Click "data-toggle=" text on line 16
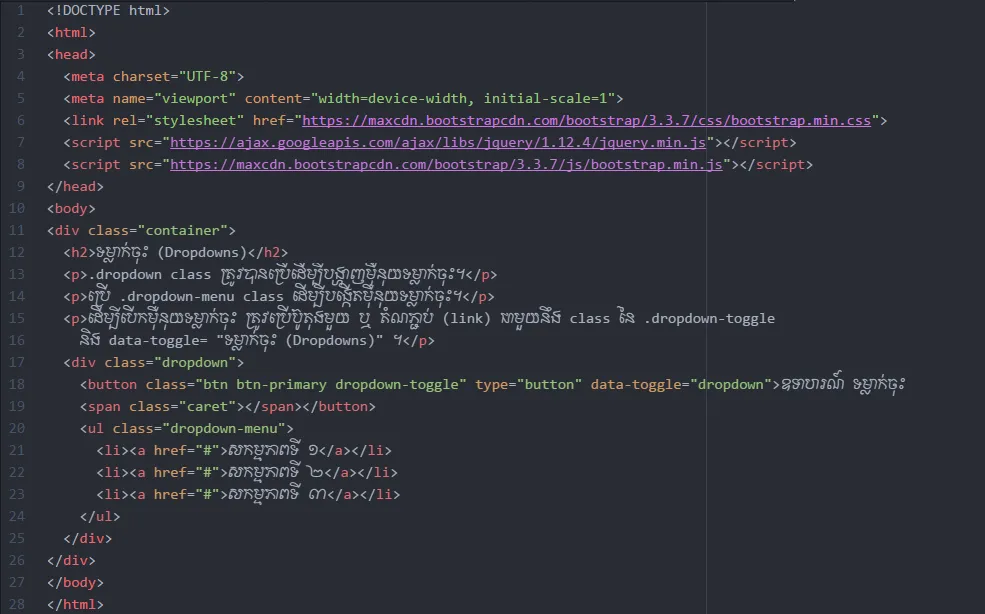Screen dimensions: 985x614 [158, 340]
